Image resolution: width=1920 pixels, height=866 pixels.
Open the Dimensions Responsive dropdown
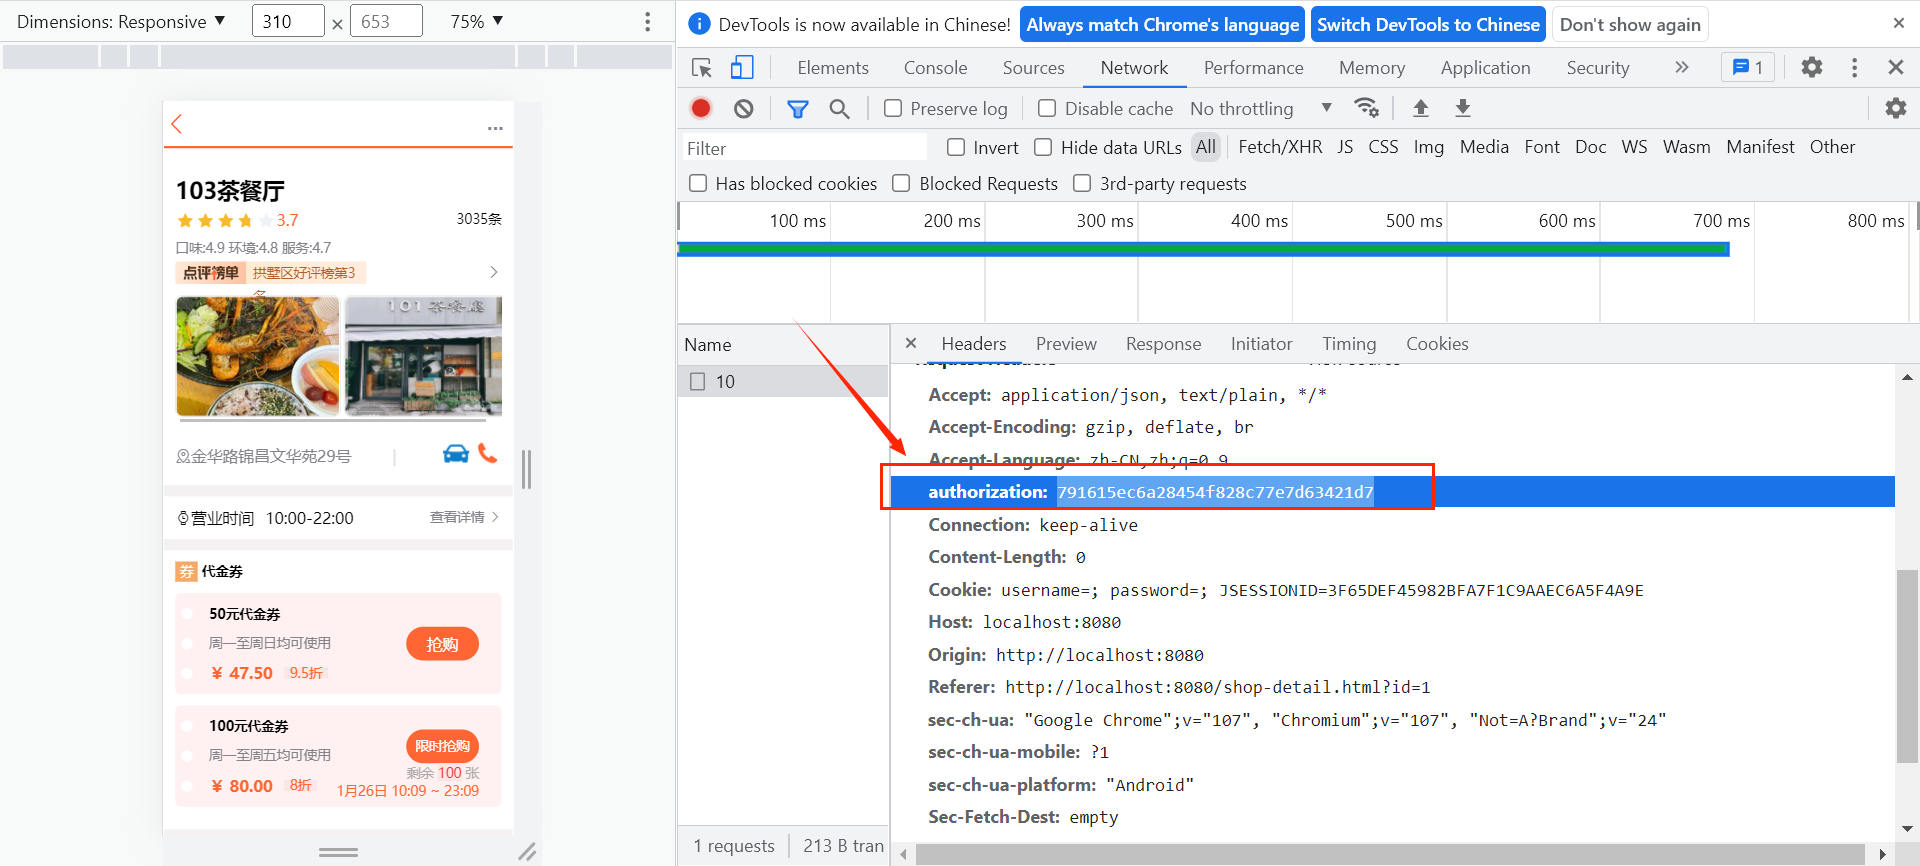(121, 21)
